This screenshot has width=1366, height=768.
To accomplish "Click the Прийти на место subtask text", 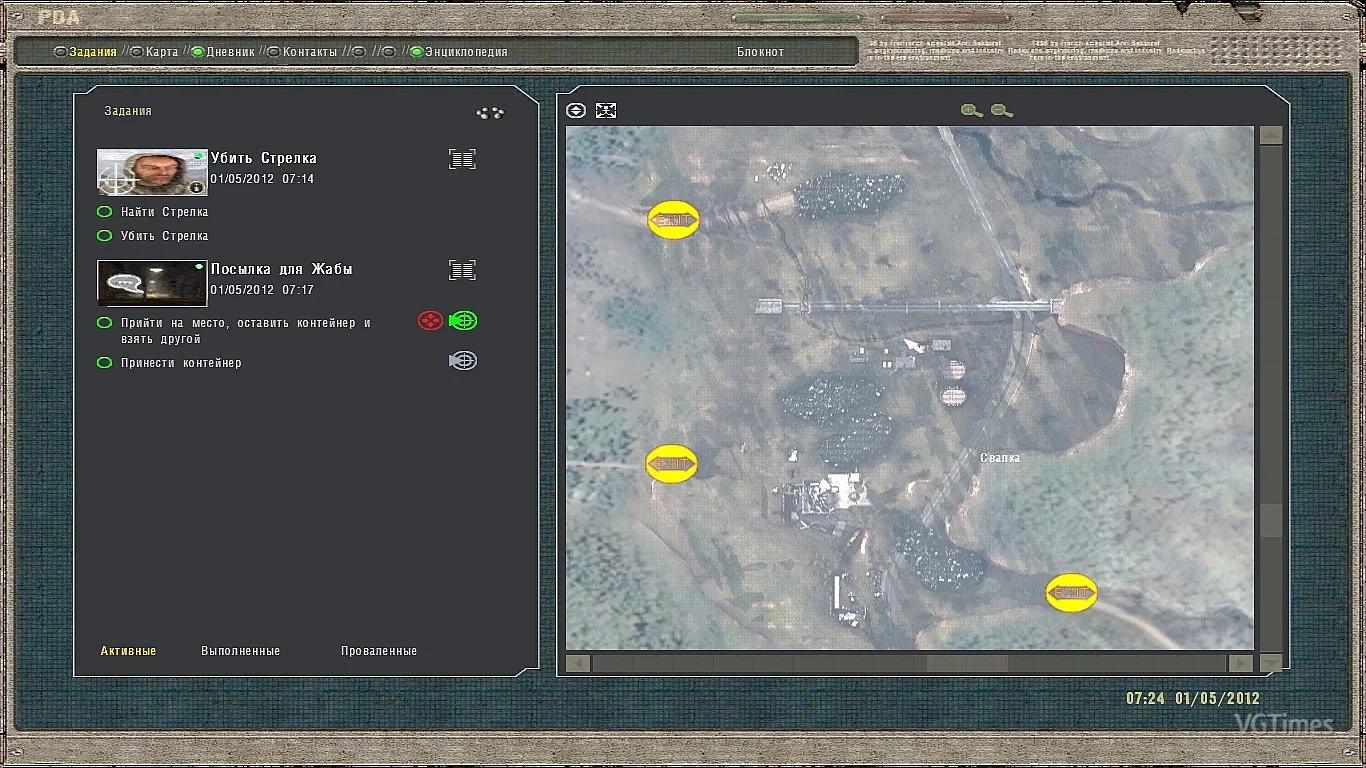I will tap(246, 331).
